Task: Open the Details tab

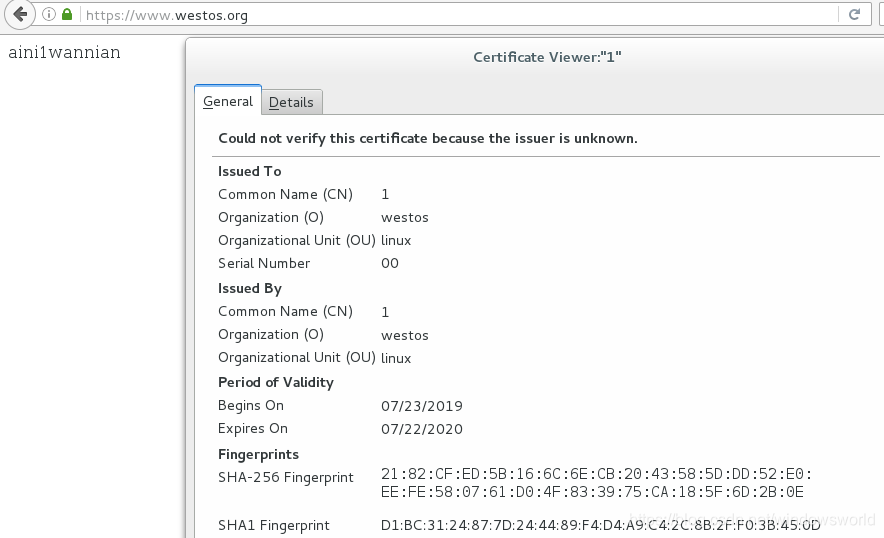Action: point(291,102)
